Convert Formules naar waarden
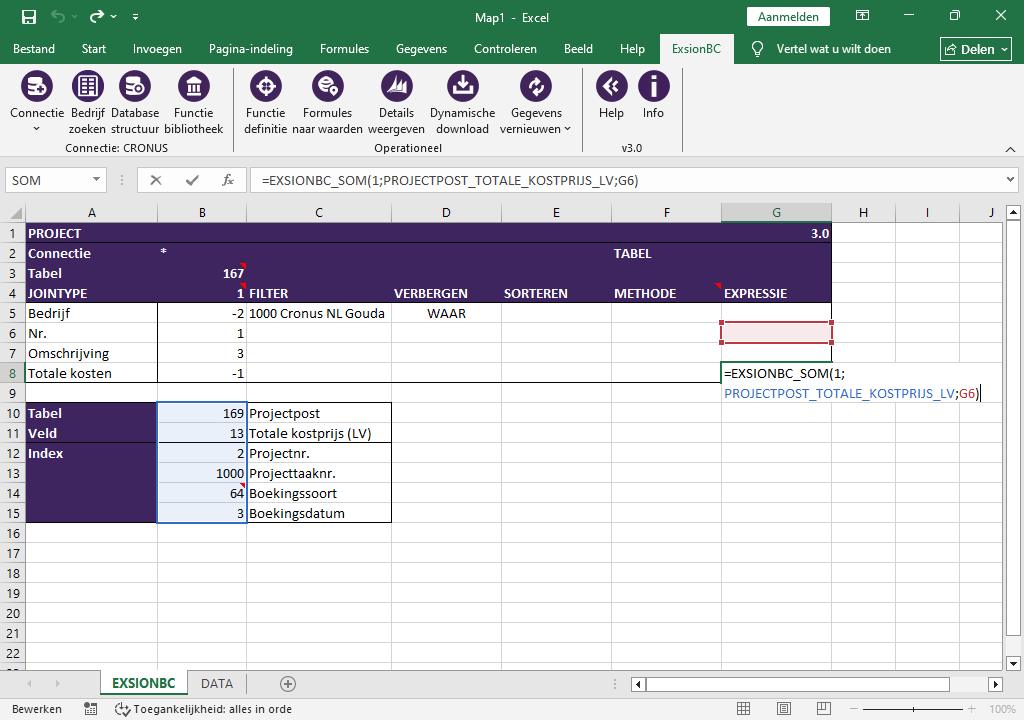1024x720 pixels. tap(327, 86)
